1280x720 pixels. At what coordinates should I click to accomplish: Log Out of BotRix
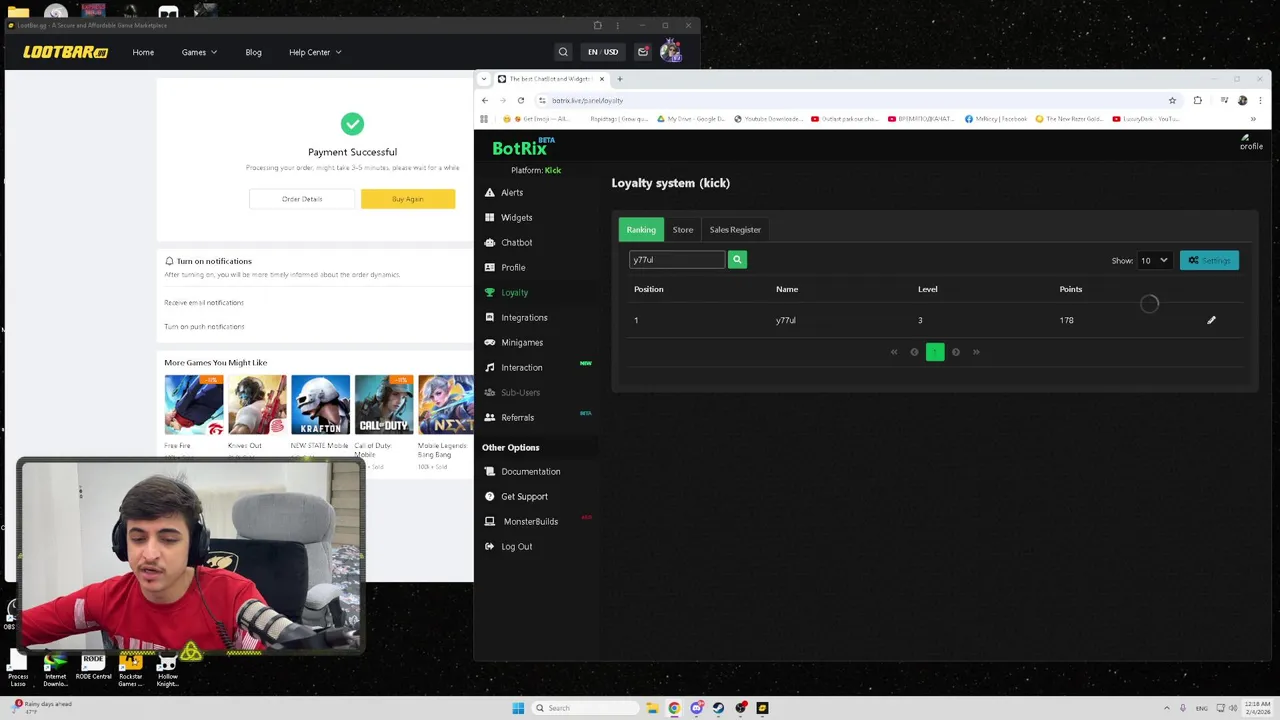tap(508, 546)
